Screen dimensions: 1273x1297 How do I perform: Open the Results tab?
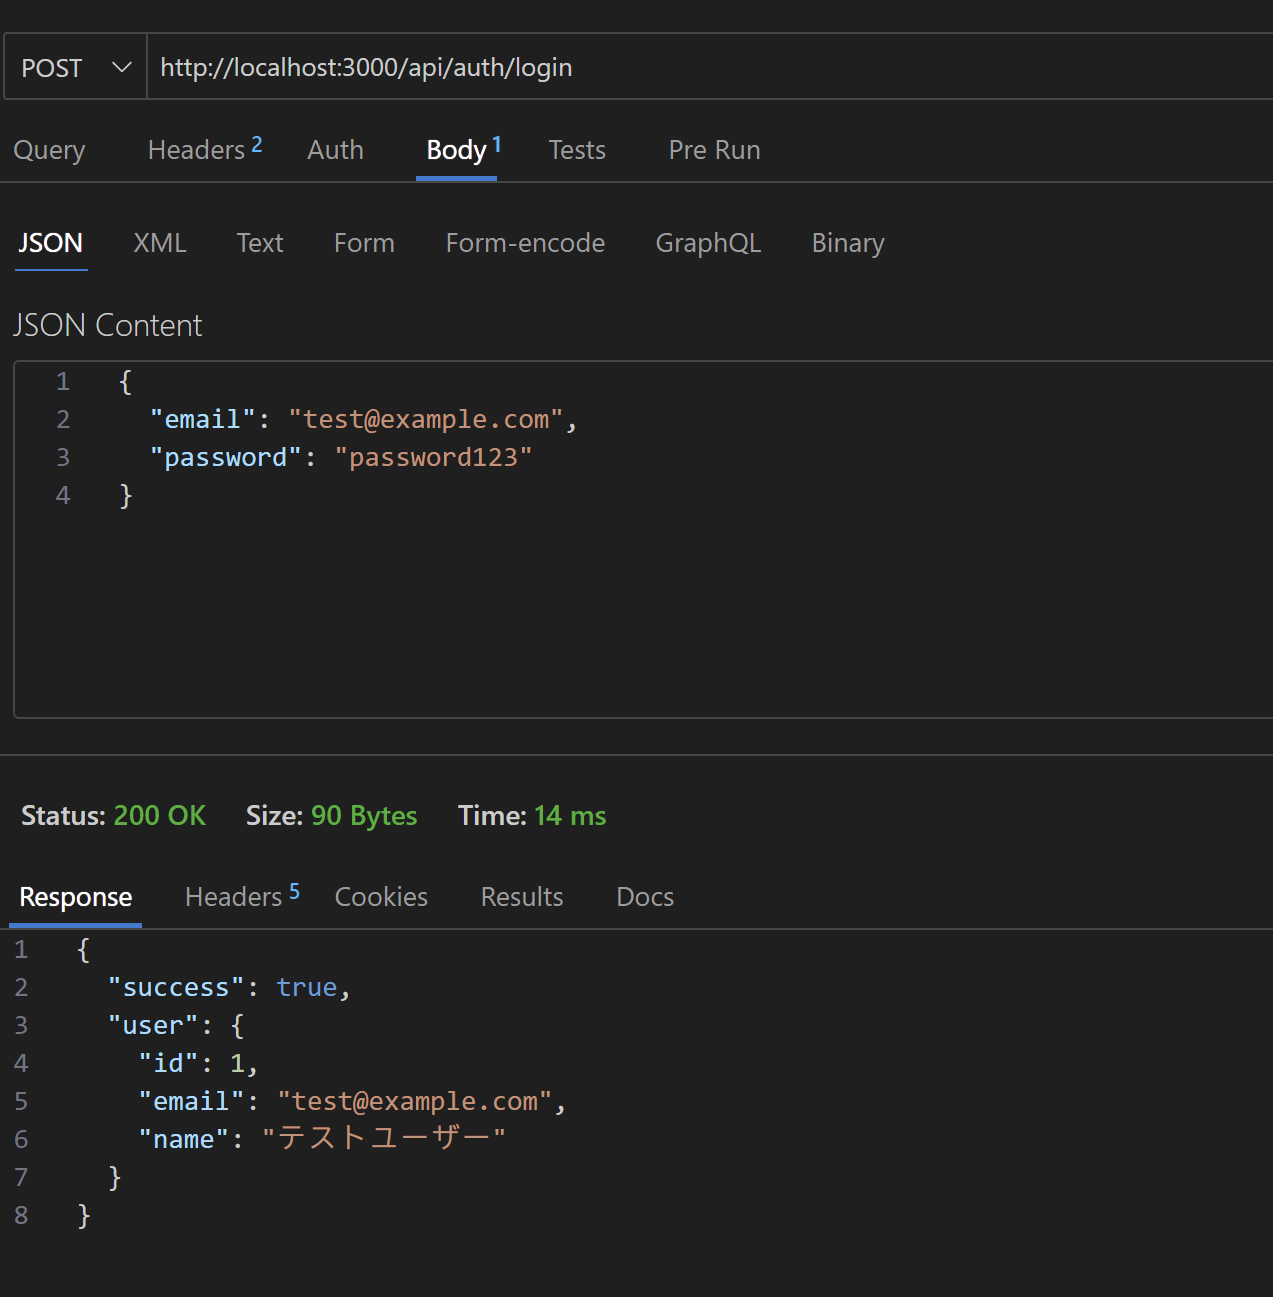(x=522, y=897)
